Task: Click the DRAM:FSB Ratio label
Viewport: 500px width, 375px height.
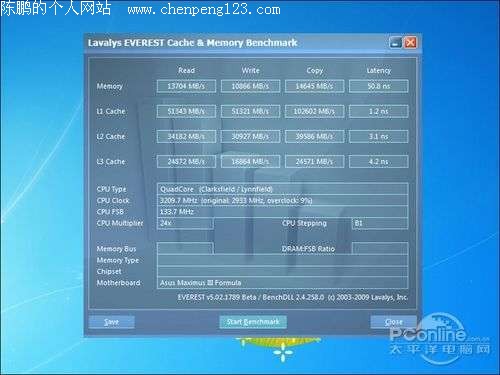Action: pyautogui.click(x=308, y=249)
